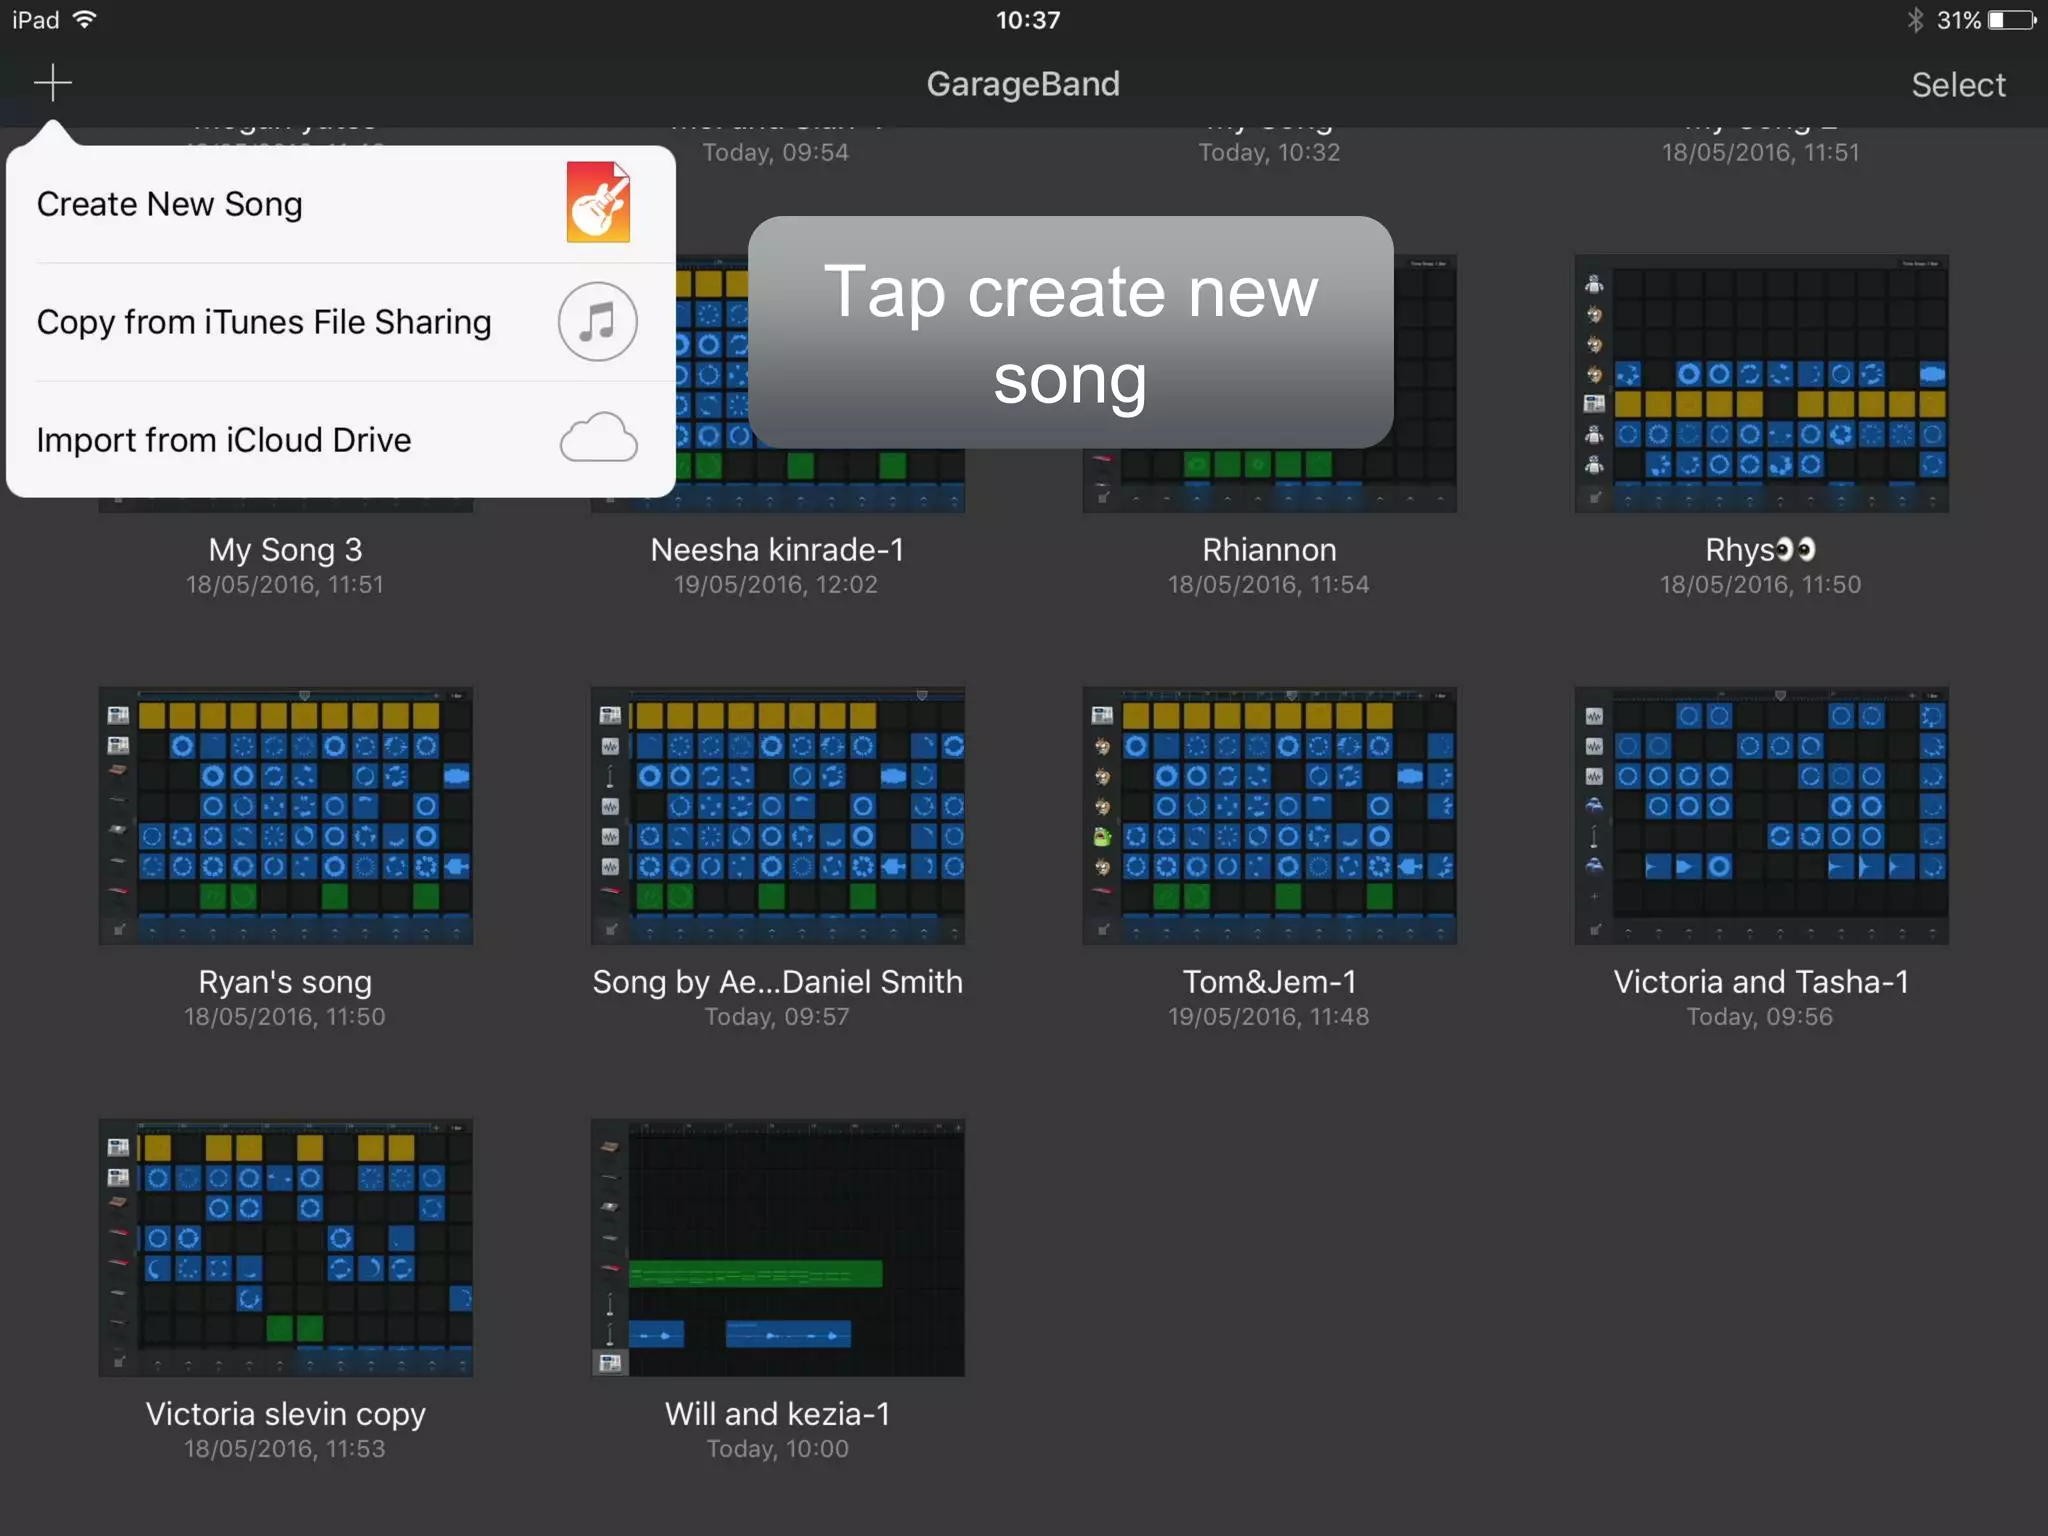This screenshot has height=1536, width=2048.
Task: Tap the Tom&Jem-1 title
Action: (x=1269, y=982)
